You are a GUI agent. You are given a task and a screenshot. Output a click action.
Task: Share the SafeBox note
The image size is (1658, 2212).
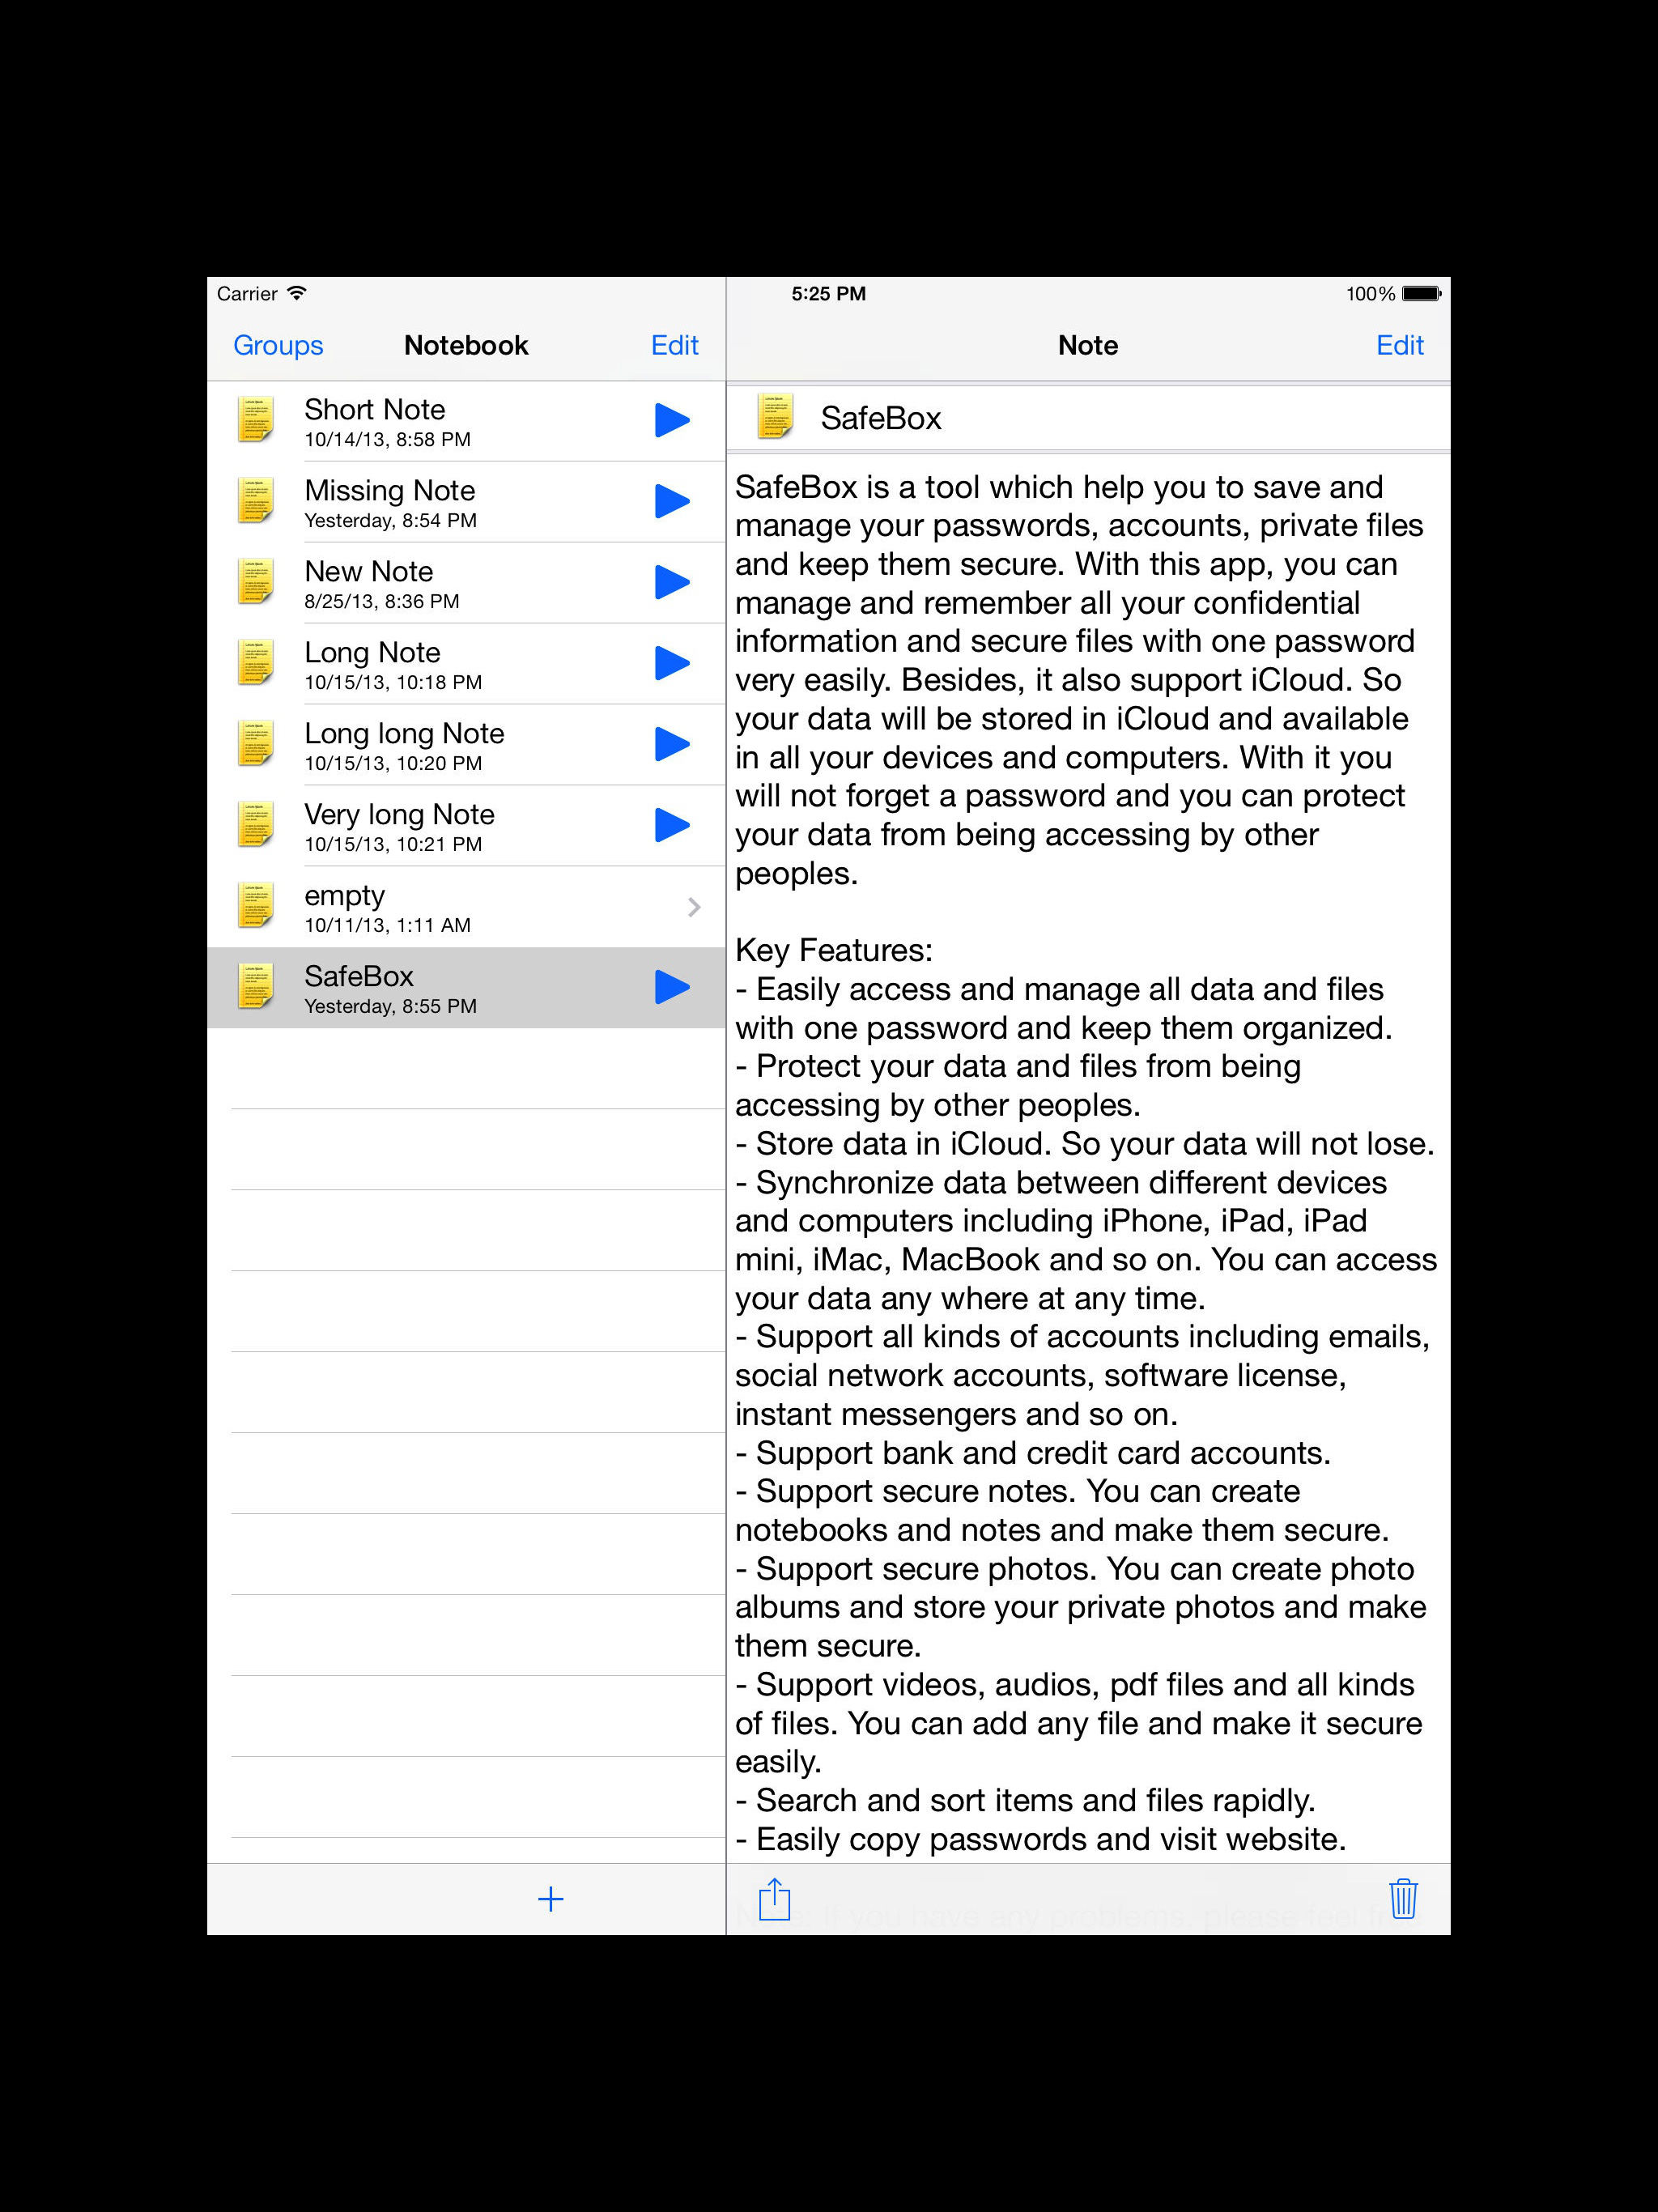(x=774, y=1898)
